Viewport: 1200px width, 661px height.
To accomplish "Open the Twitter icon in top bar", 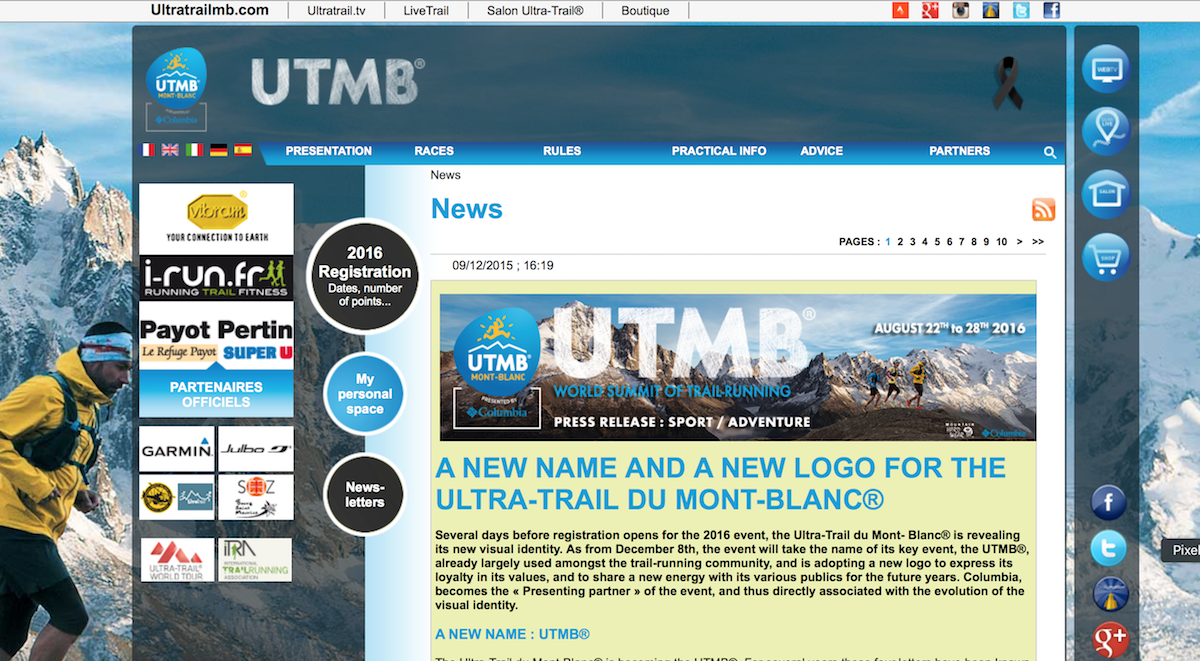I will tap(1021, 11).
